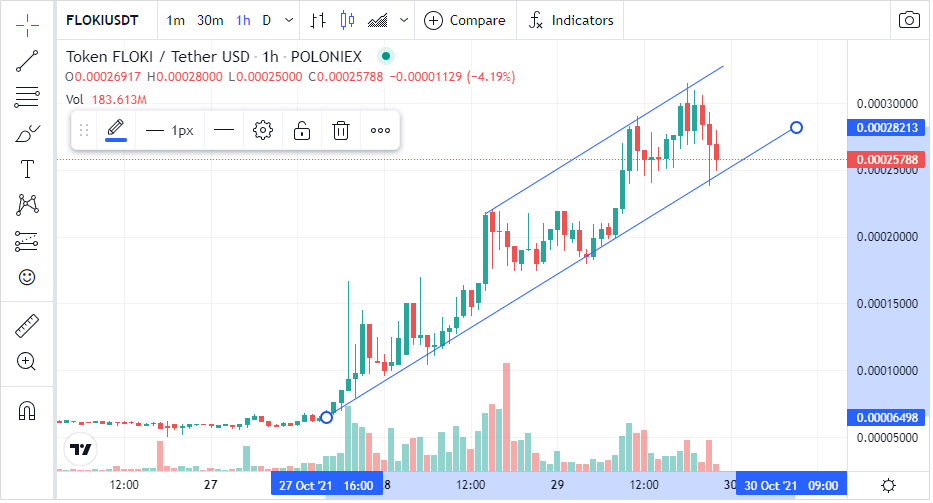This screenshot has width=933, height=503.
Task: Open the emoji icons tool
Action: point(27,277)
